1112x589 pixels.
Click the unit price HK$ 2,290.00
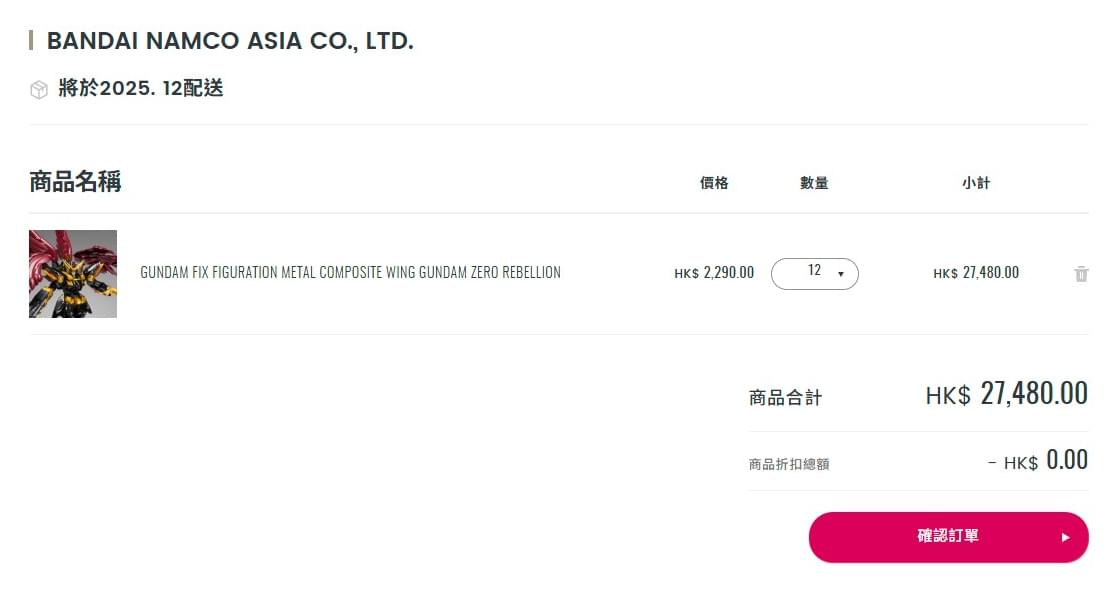[714, 273]
